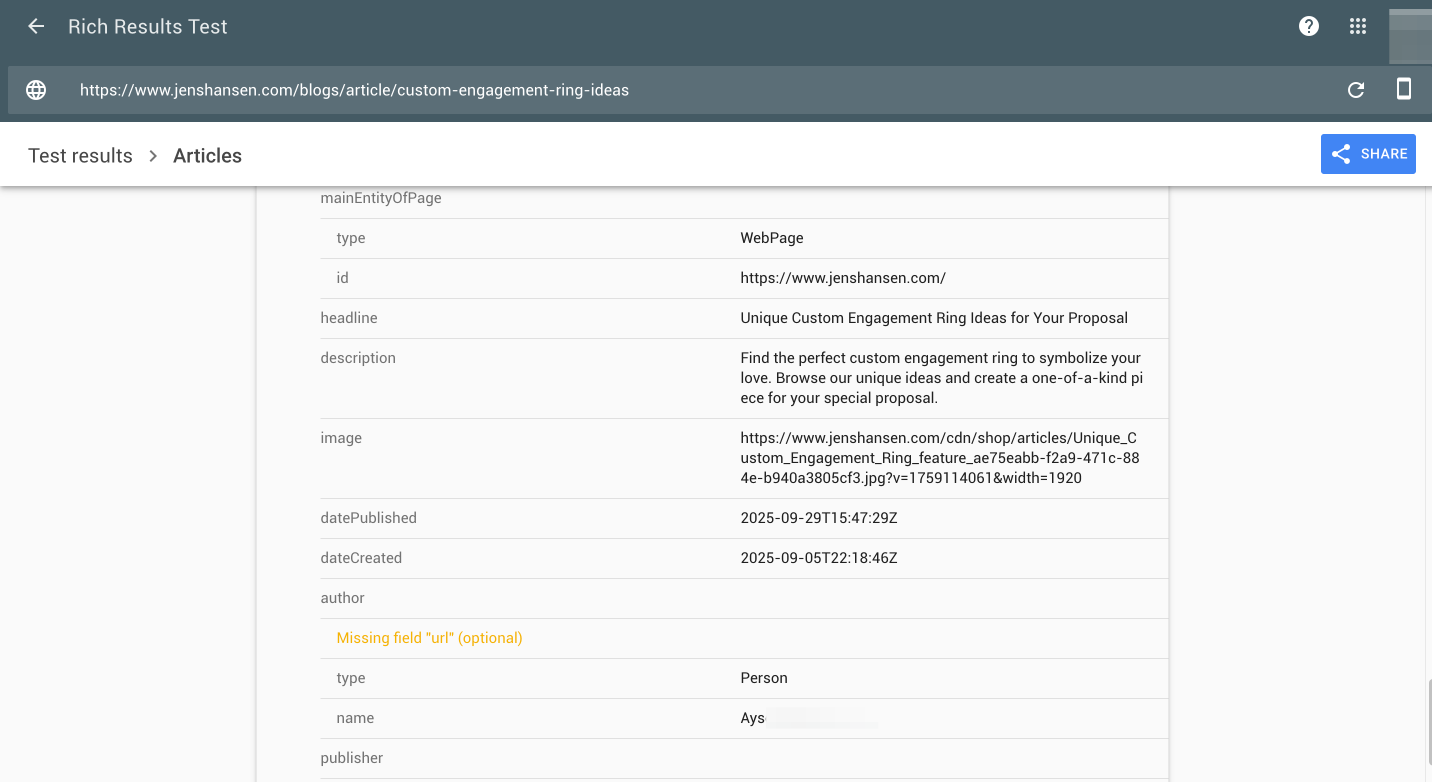This screenshot has width=1432, height=782.
Task: Collapse the author section row
Action: pyautogui.click(x=343, y=597)
